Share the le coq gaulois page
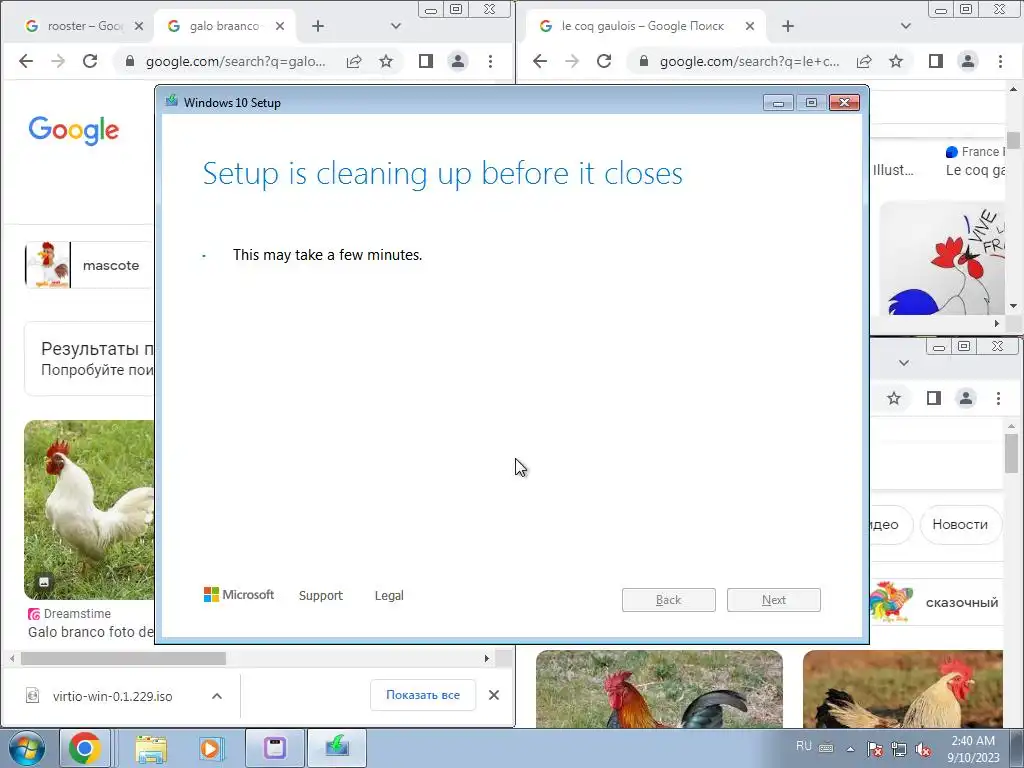 [864, 61]
